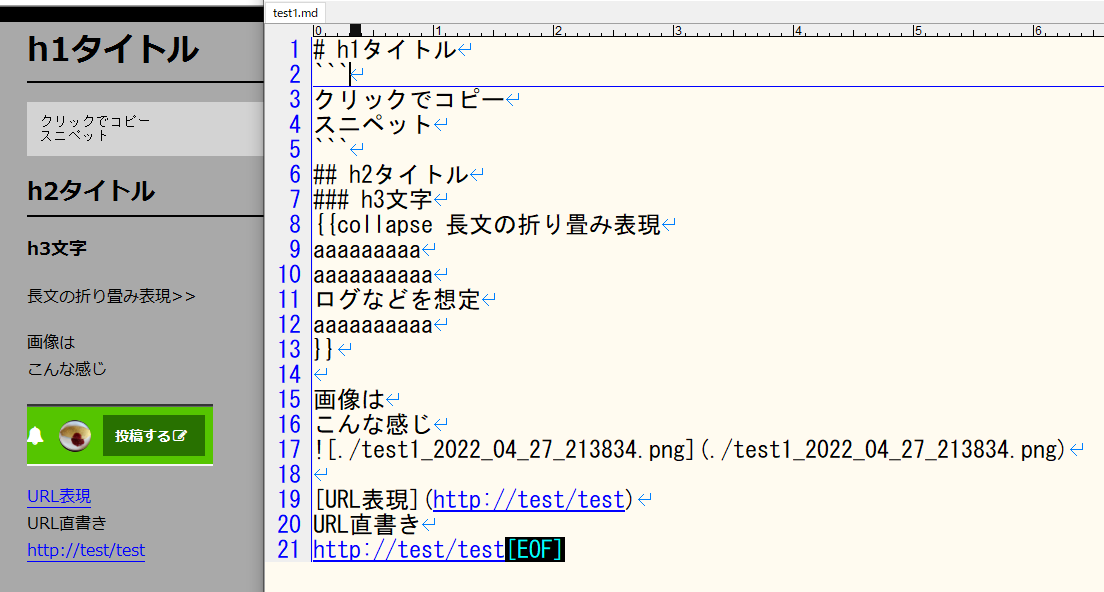The image size is (1104, 592).
Task: Click the h2タイトル heading in preview
Action: pyautogui.click(x=91, y=191)
